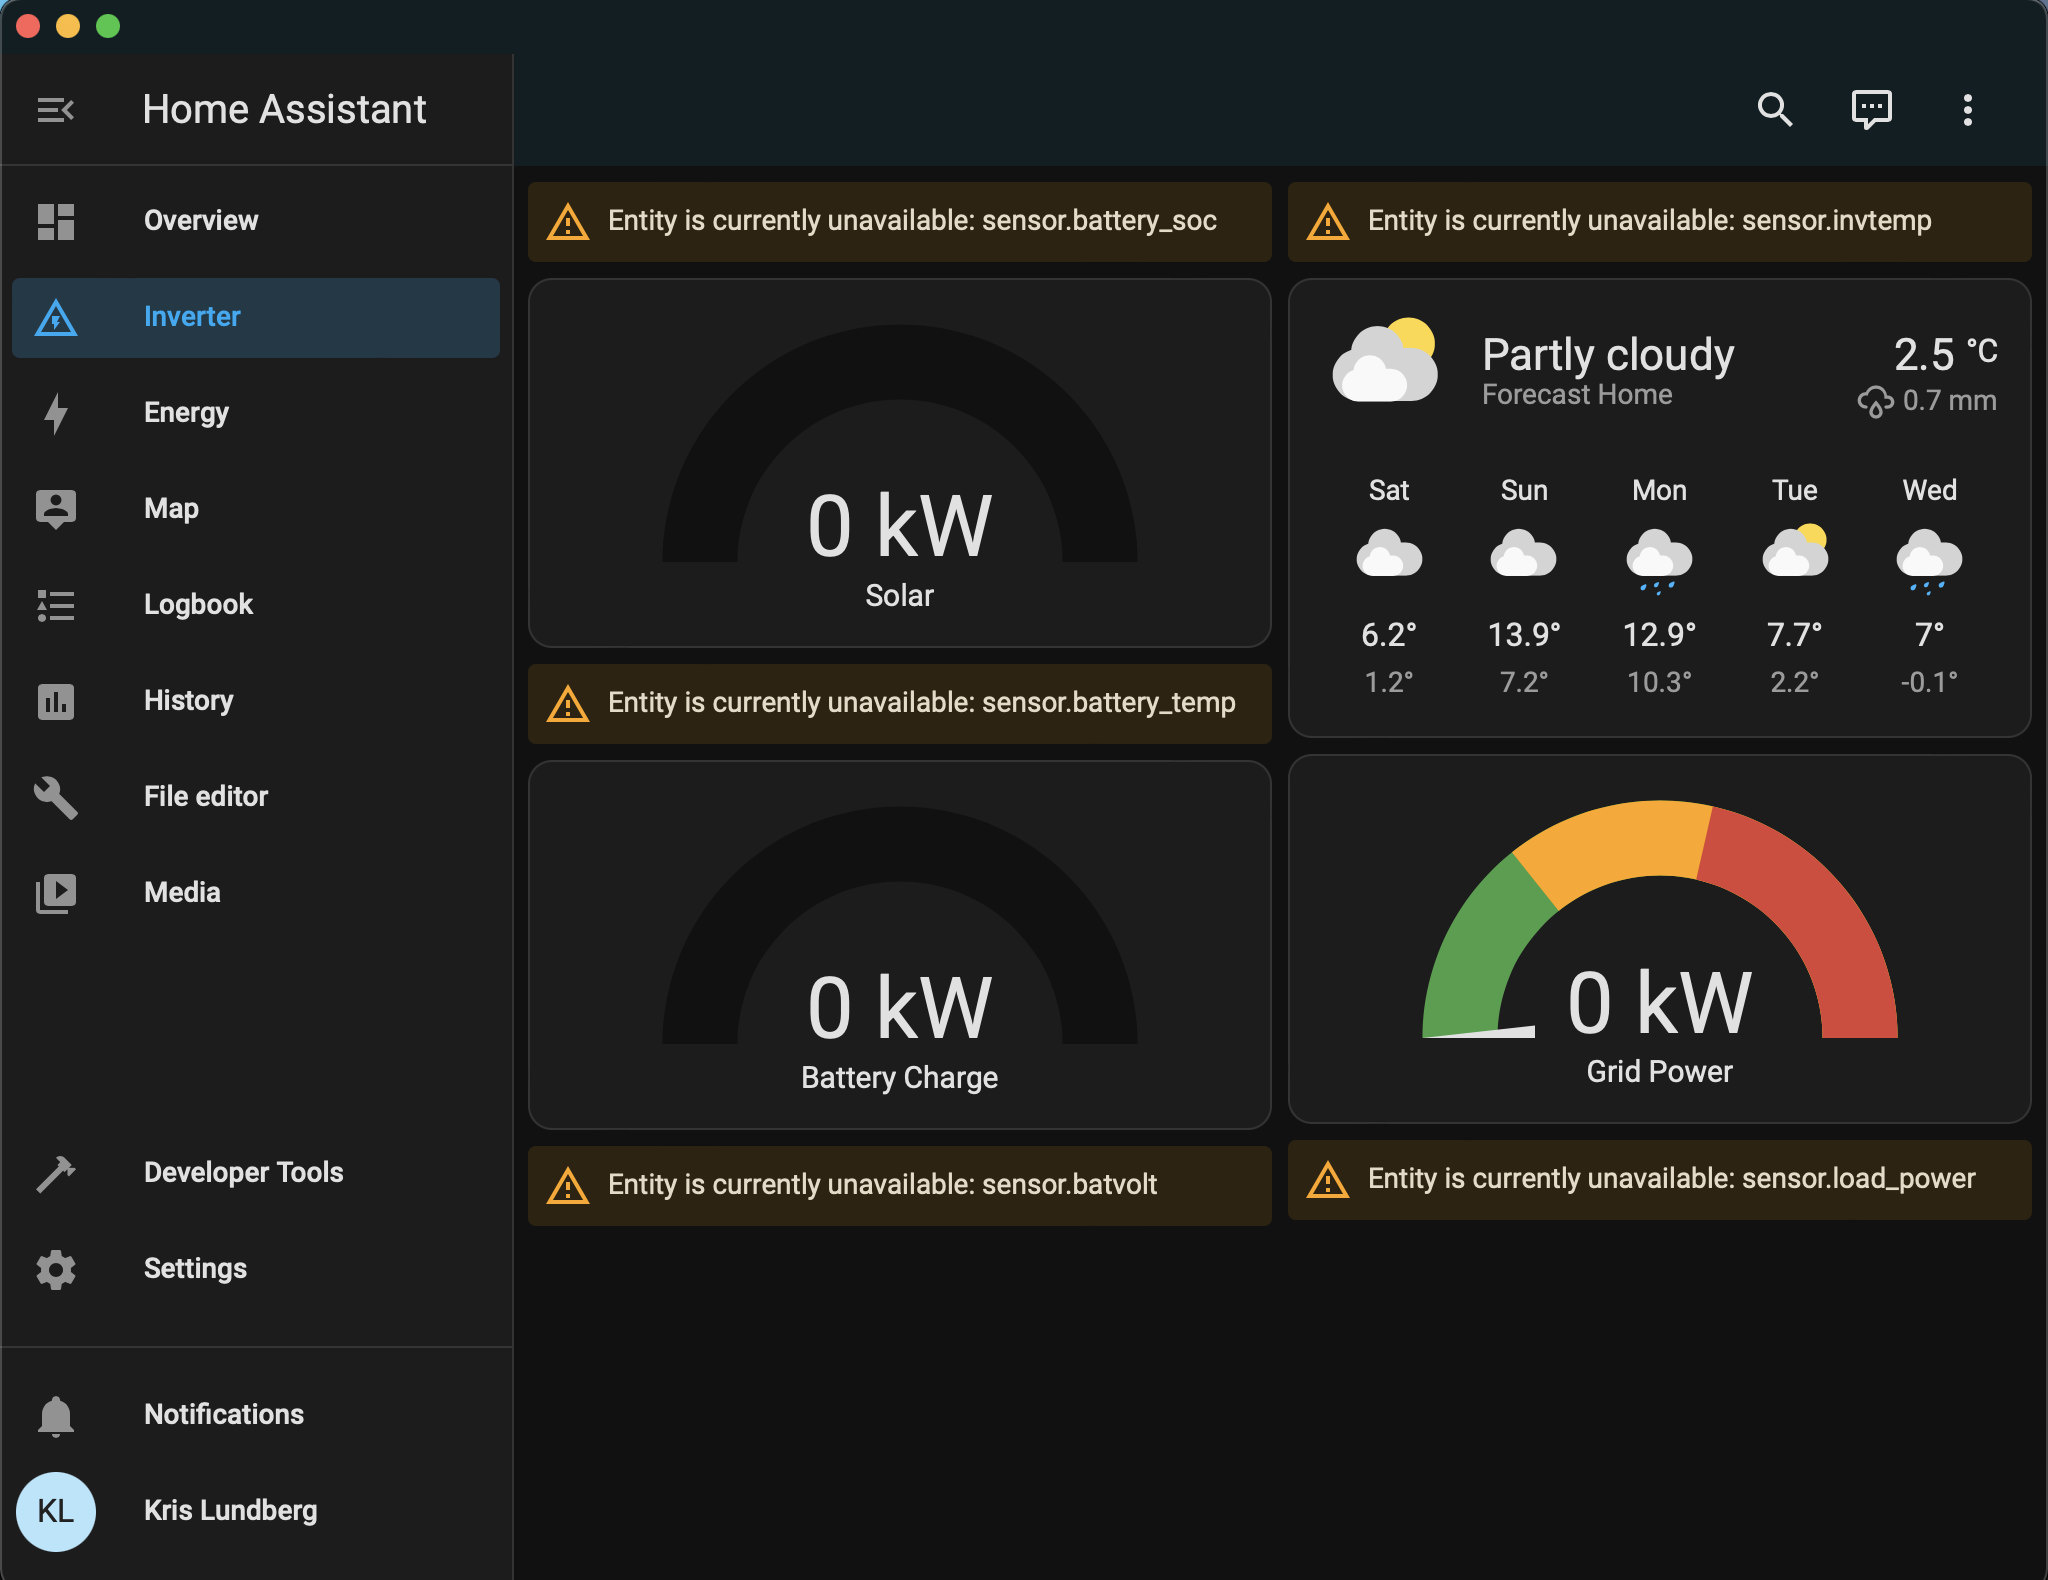The height and width of the screenshot is (1580, 2048).
Task: Open the Assist chat icon
Action: pos(1871,109)
